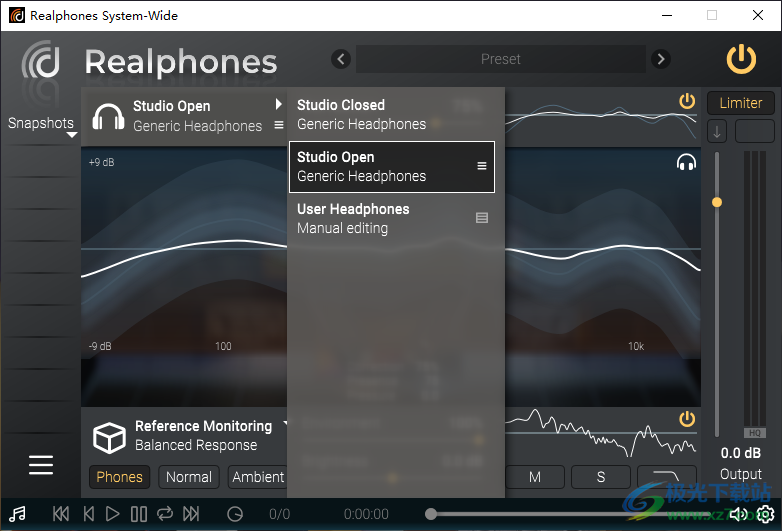Select the Phones mode button
Image resolution: width=782 pixels, height=531 pixels.
point(119,477)
